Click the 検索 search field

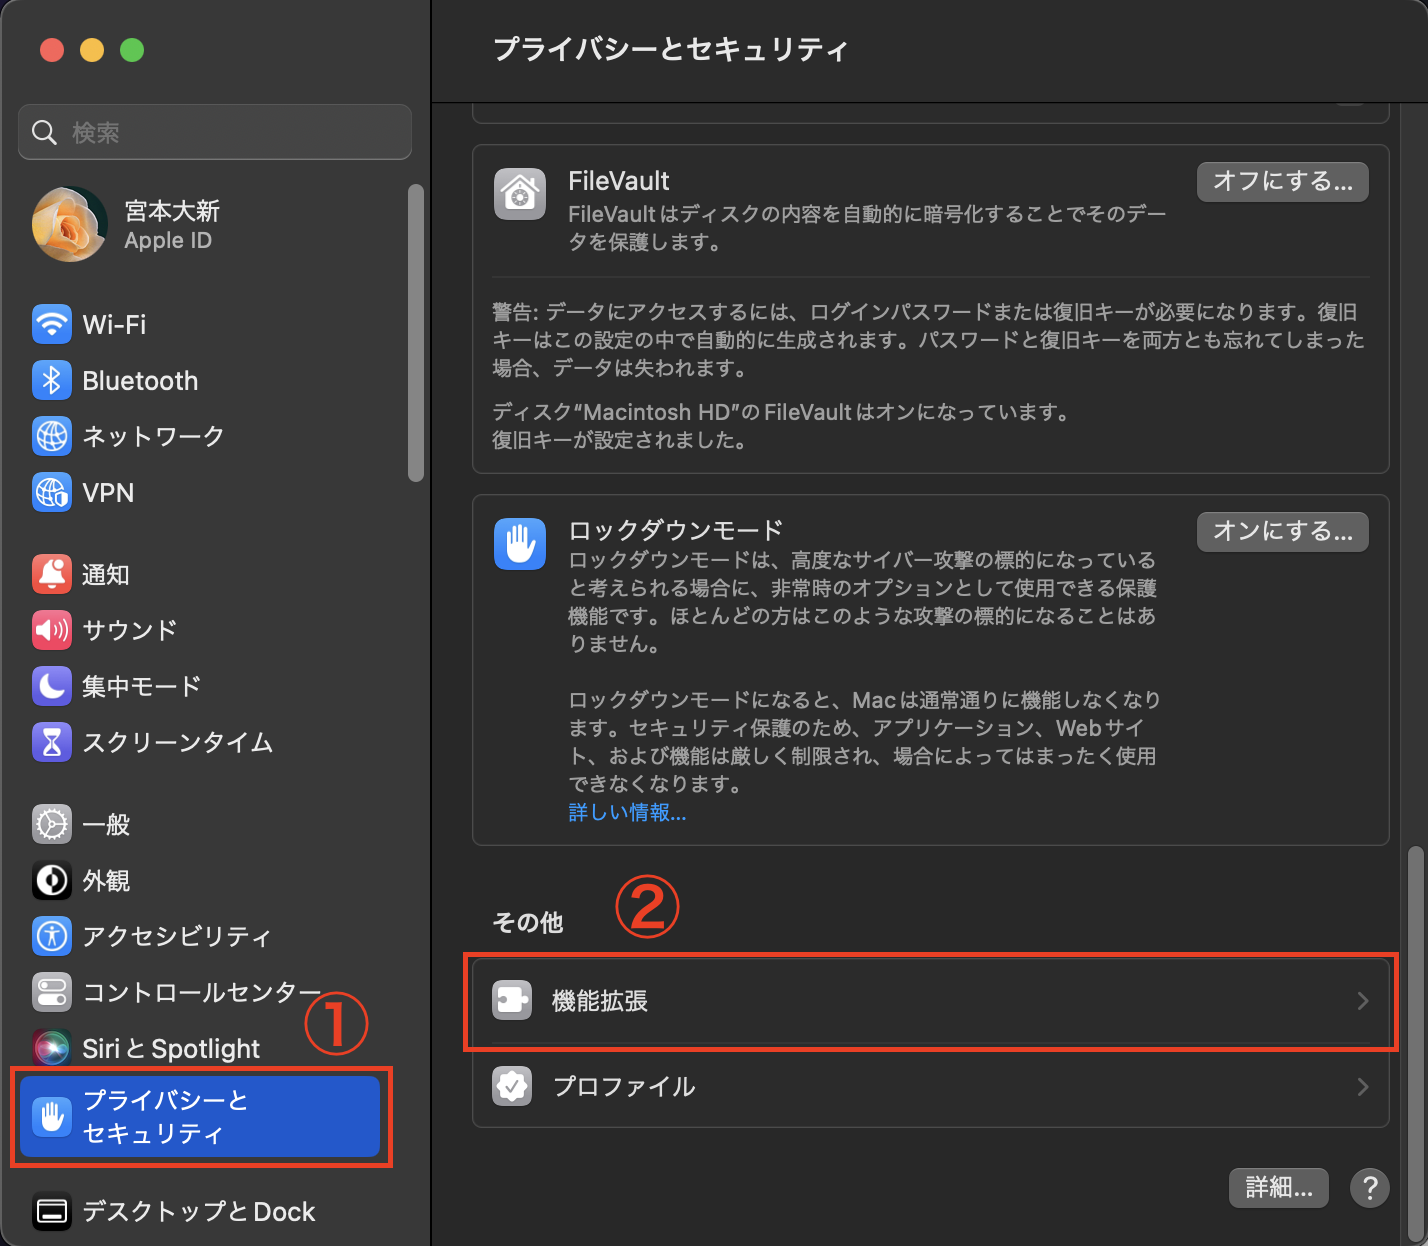tap(214, 131)
